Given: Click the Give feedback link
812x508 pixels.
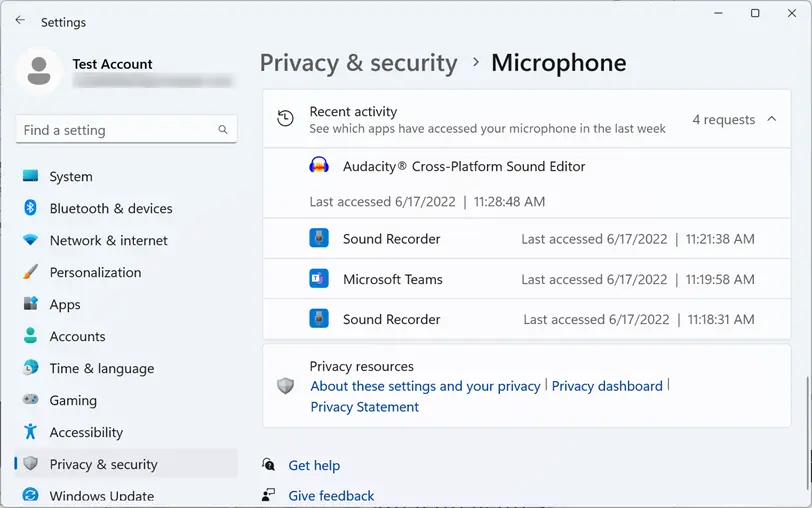Looking at the screenshot, I should tap(331, 495).
